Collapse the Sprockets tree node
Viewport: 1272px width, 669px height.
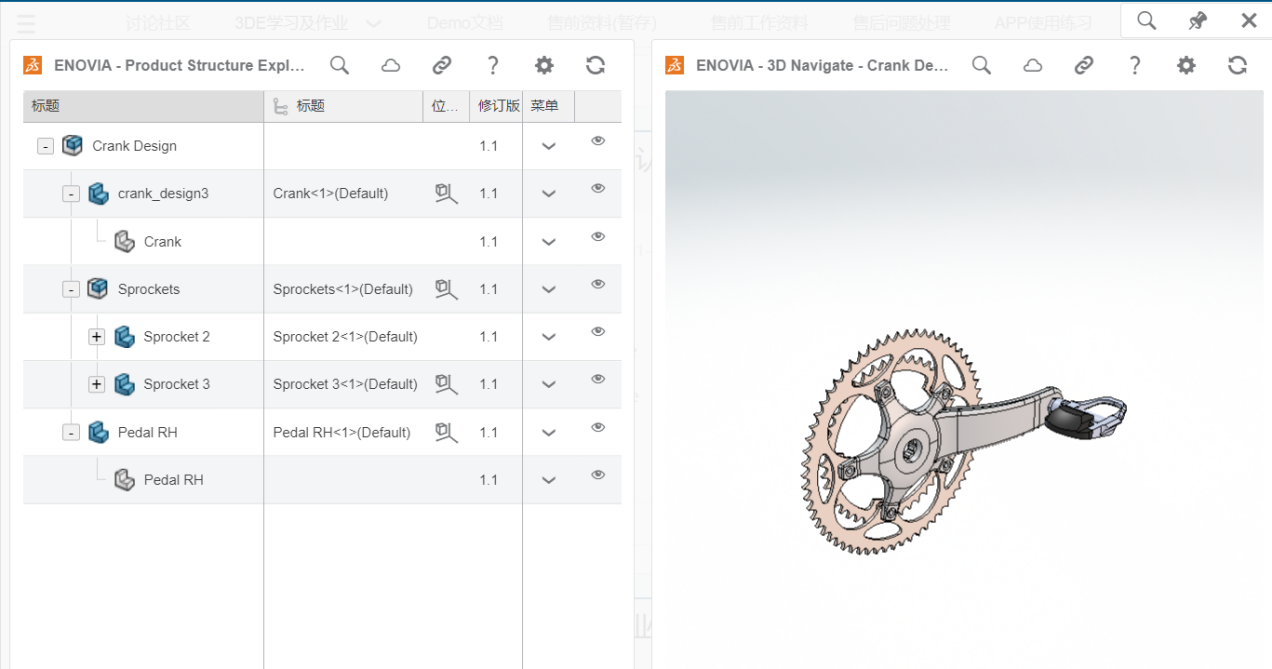71,289
